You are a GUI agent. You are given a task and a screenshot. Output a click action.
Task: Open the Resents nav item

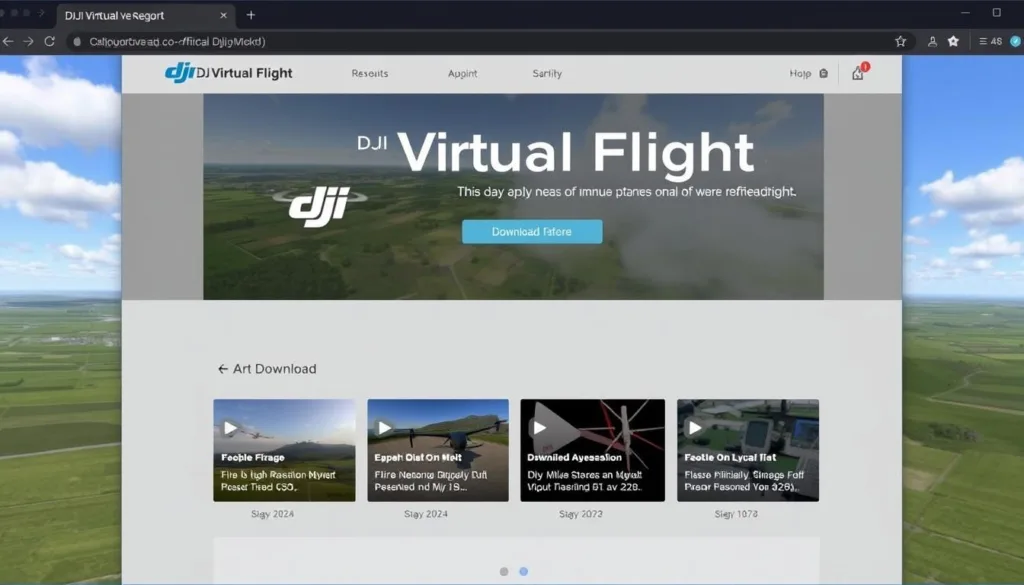click(x=370, y=74)
